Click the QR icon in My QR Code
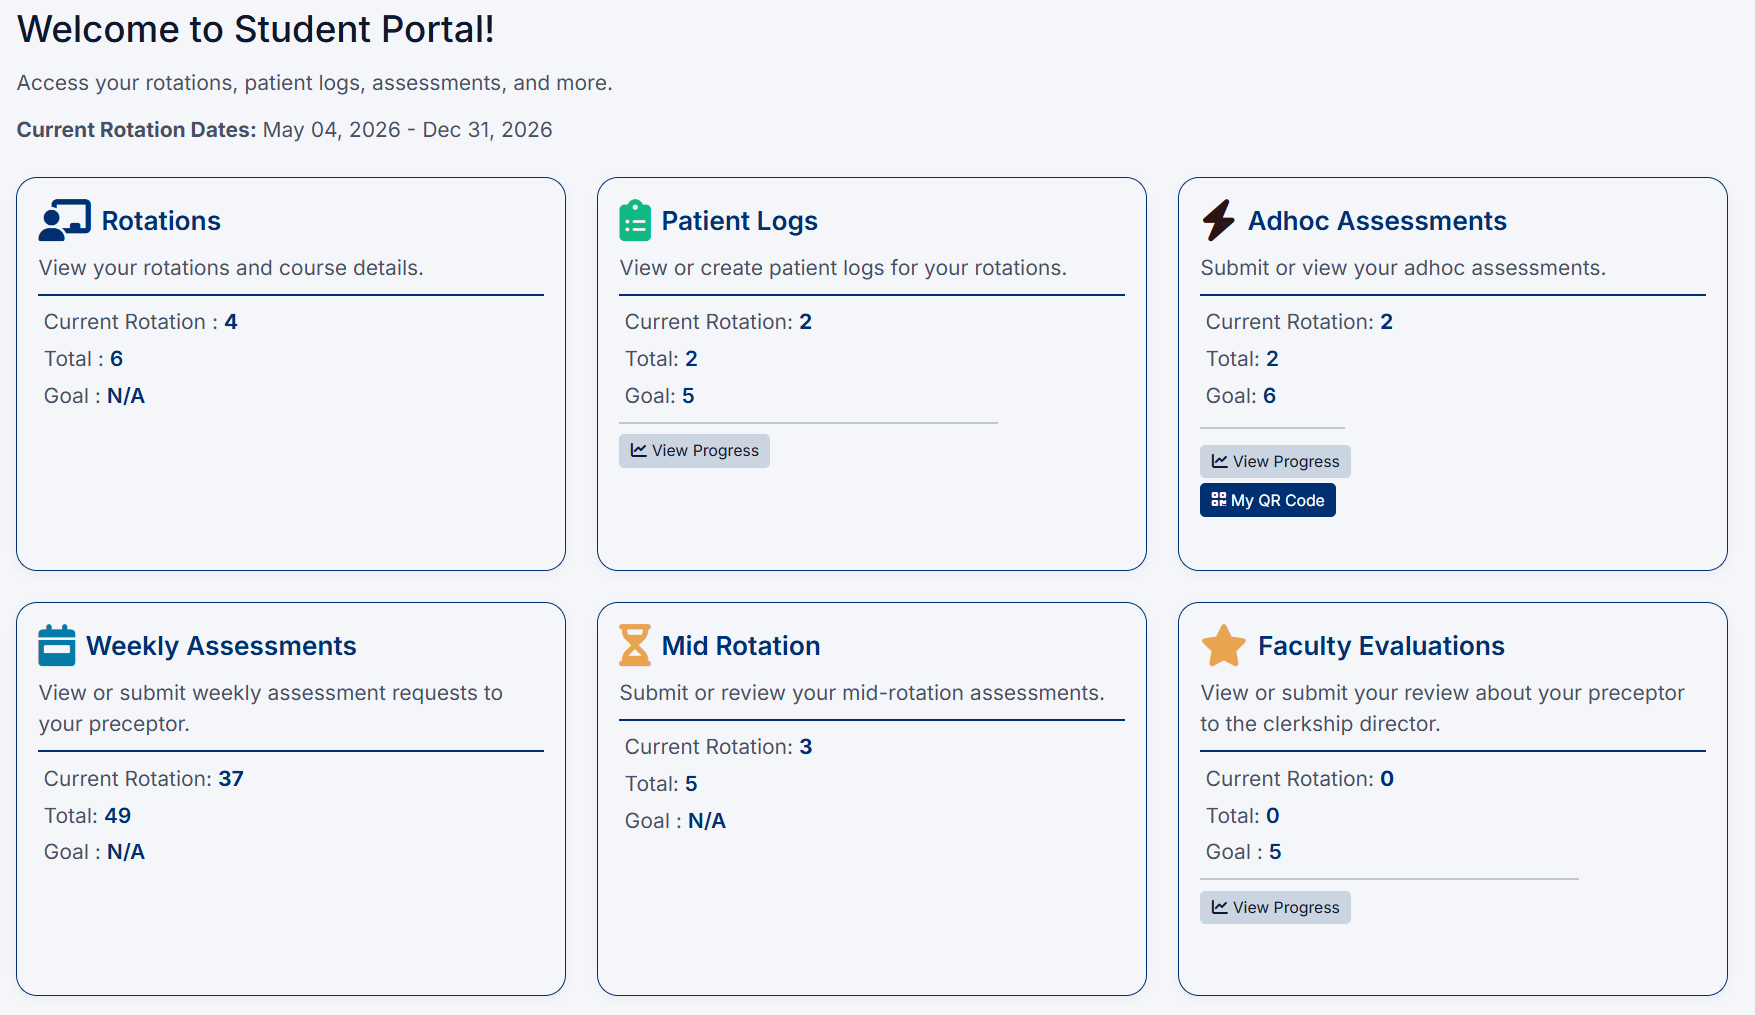The width and height of the screenshot is (1755, 1015). (x=1218, y=500)
